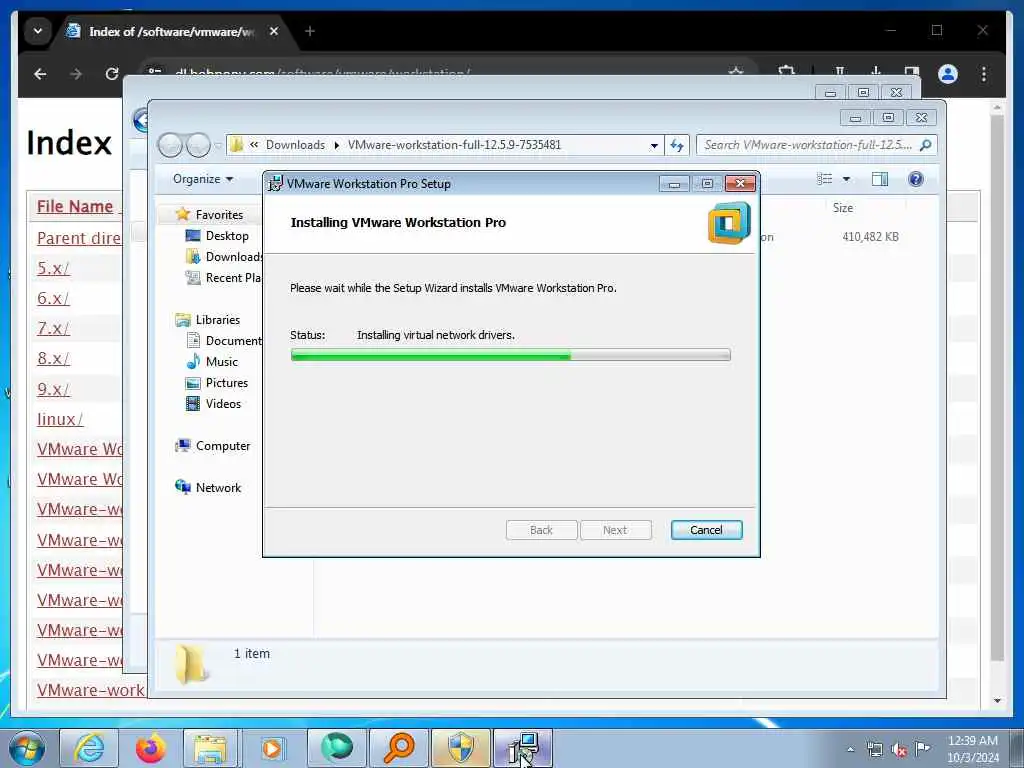Launch Firefox from the taskbar
The width and height of the screenshot is (1024, 768).
[150, 748]
